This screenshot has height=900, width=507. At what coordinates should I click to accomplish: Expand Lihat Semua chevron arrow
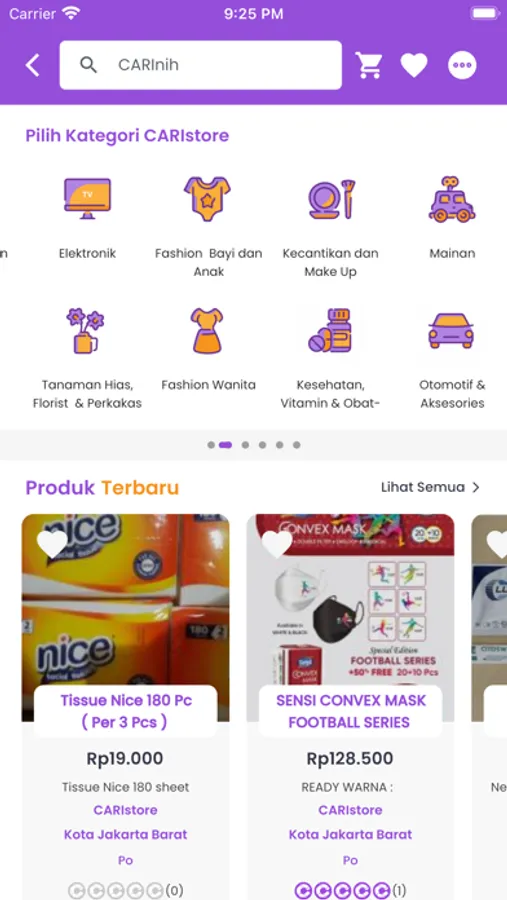[475, 488]
